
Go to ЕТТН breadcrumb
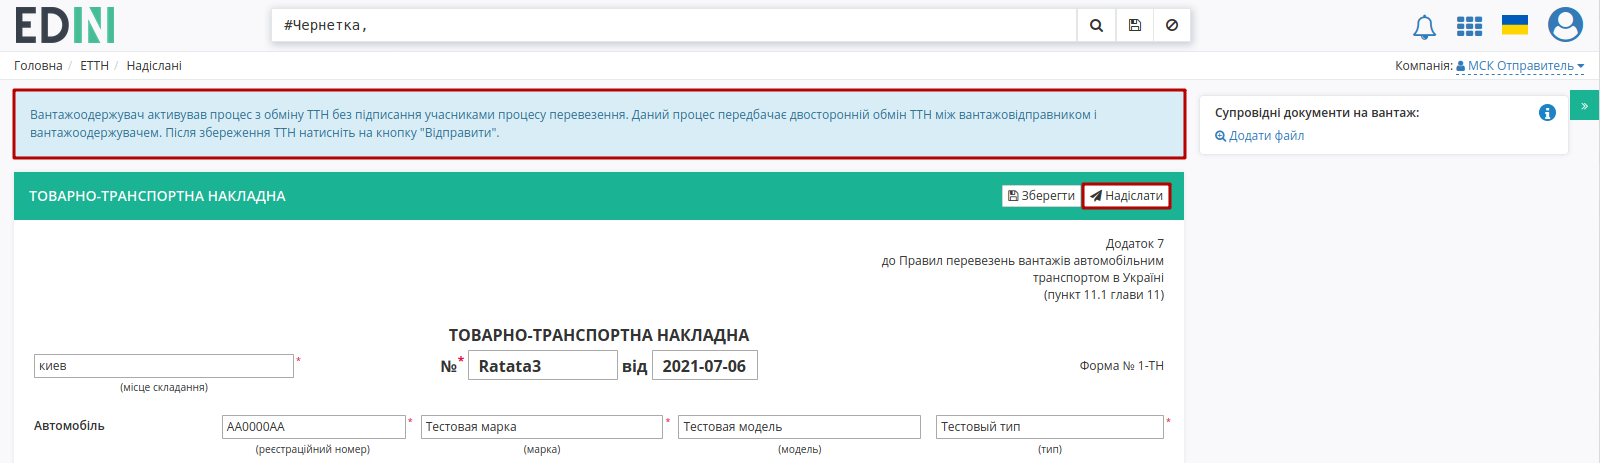(x=94, y=66)
